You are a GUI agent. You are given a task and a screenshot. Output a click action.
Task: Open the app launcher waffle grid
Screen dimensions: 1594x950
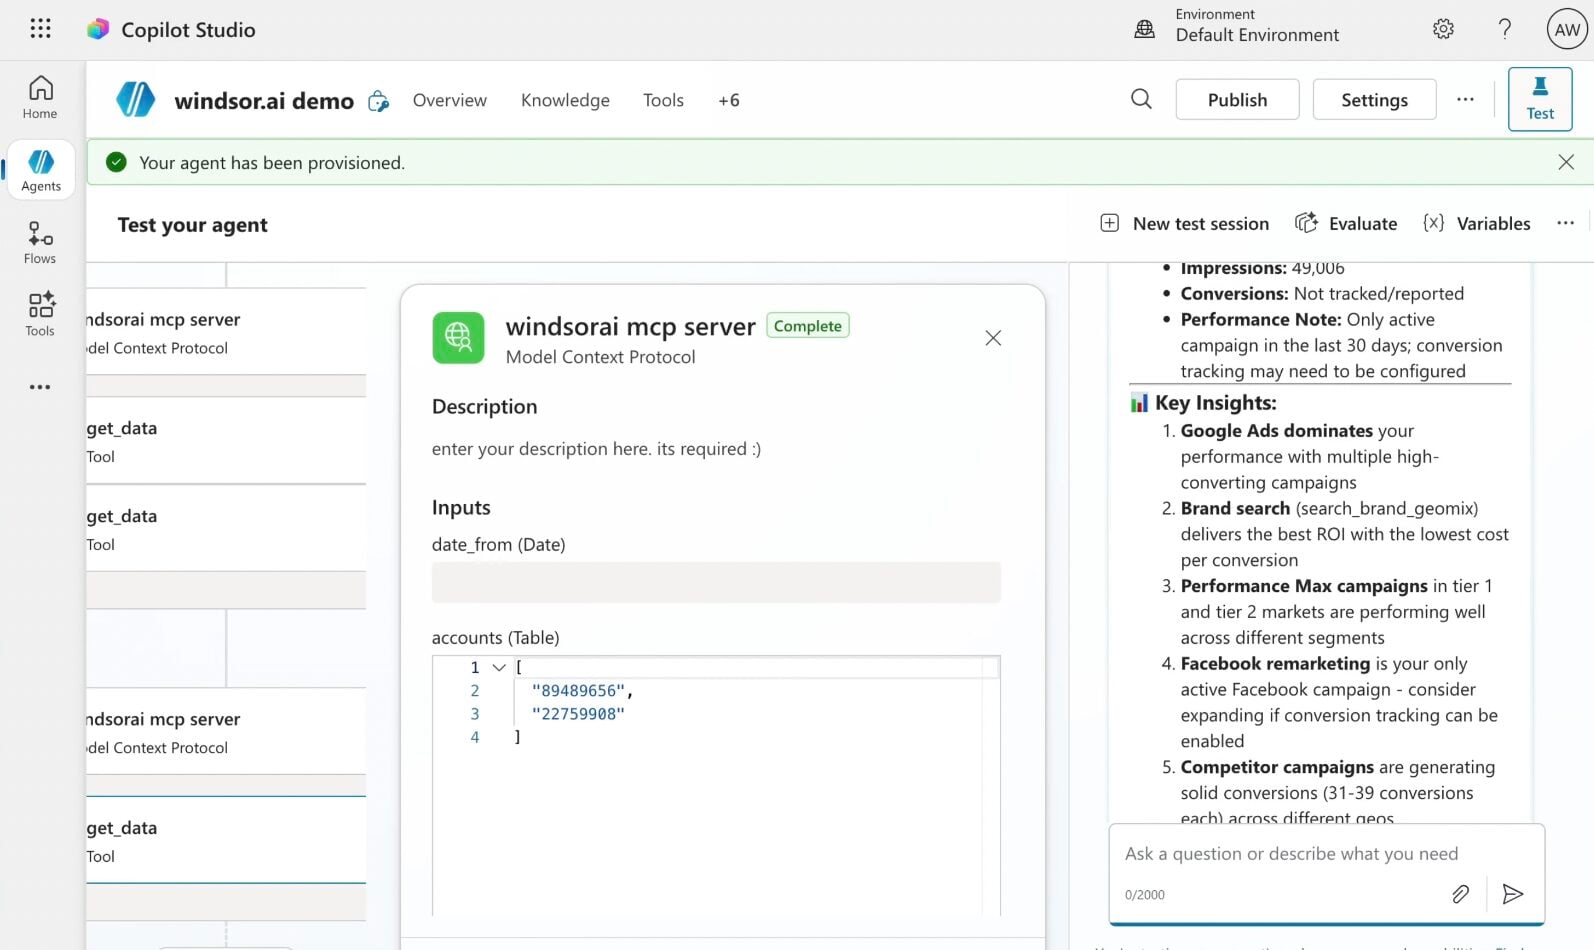40,29
